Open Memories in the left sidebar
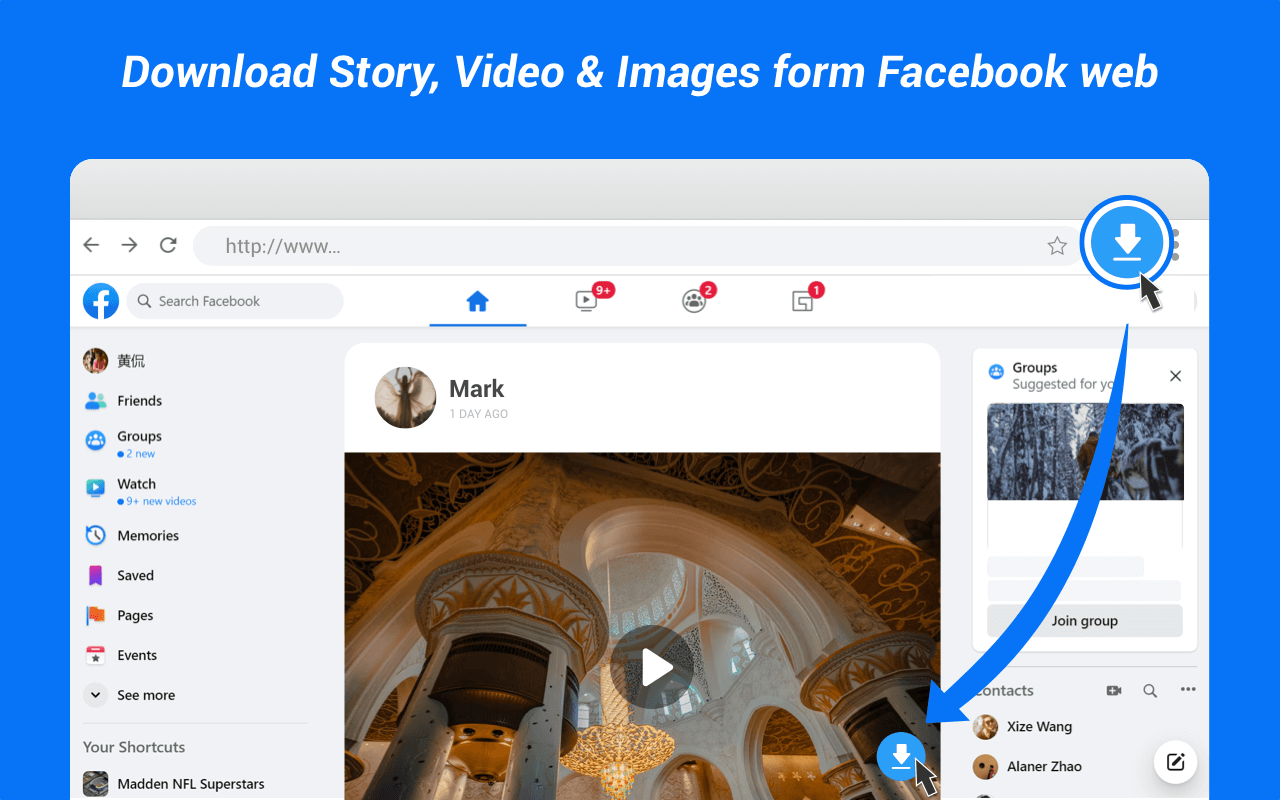The image size is (1280, 800). pos(131,536)
